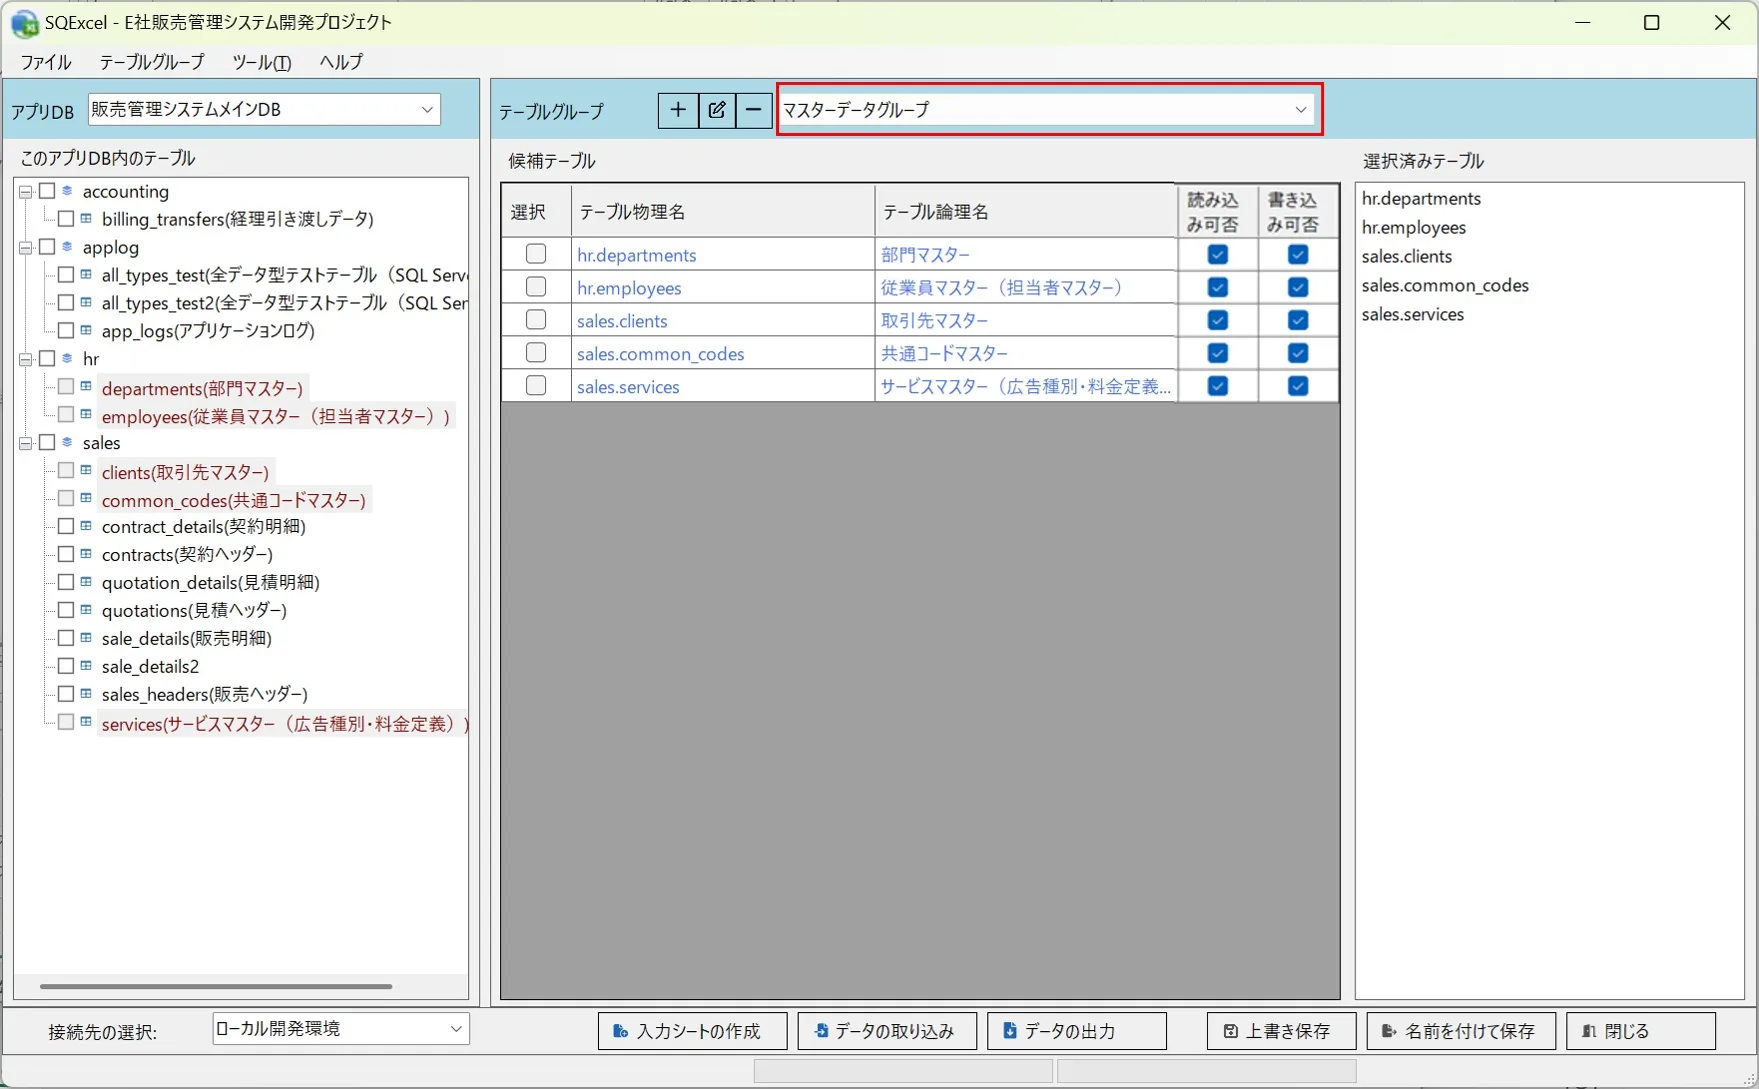Click the データの取り込み button
The width and height of the screenshot is (1759, 1089).
pyautogui.click(x=887, y=1031)
